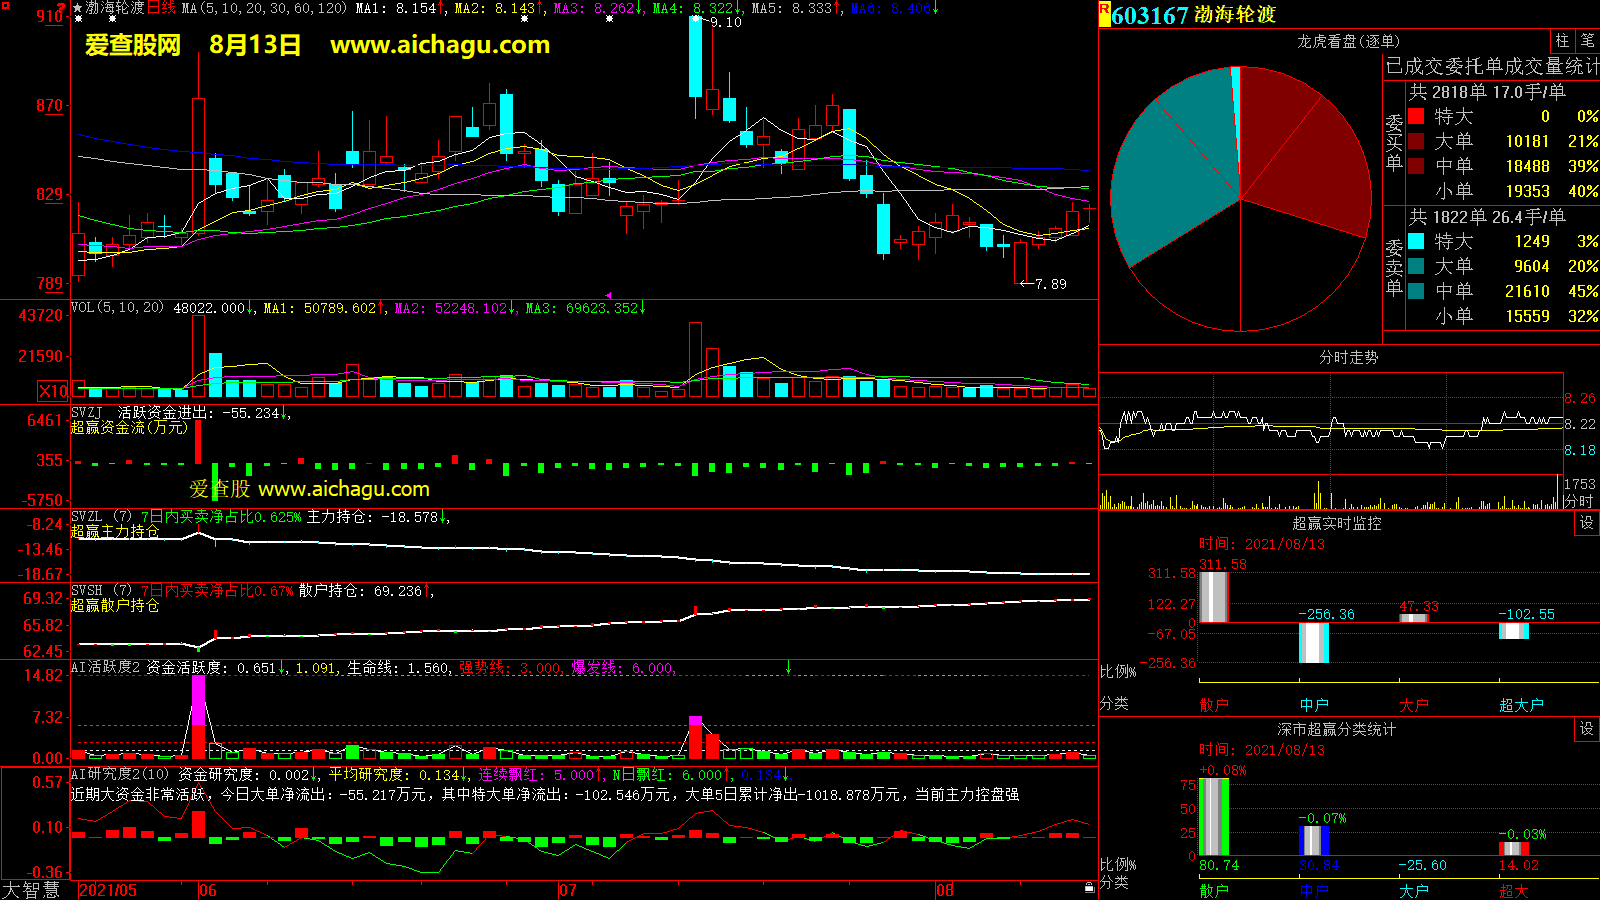
Task: Click the lock icon at timeline end
Action: point(1089,888)
